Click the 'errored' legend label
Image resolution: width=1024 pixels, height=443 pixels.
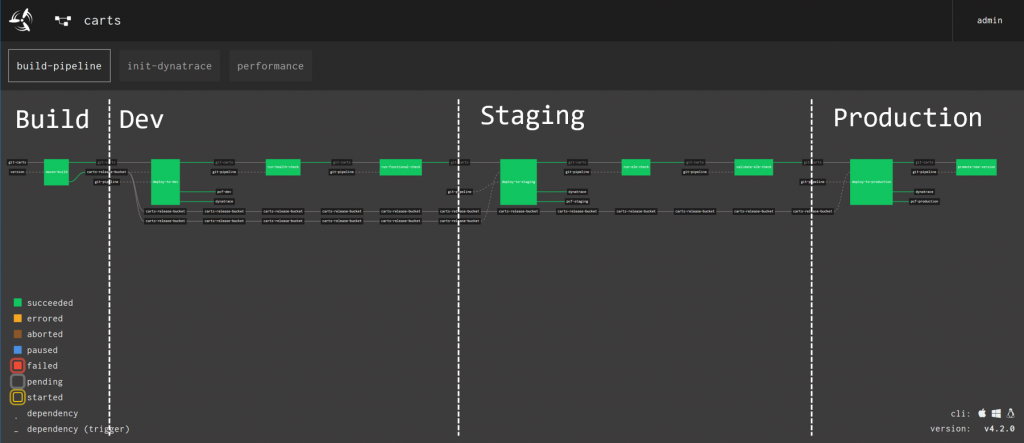(x=45, y=318)
